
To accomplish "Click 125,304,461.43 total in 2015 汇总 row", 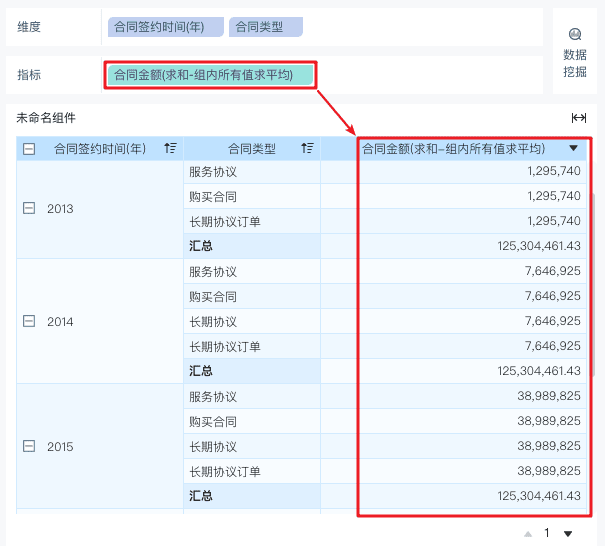I will point(539,496).
